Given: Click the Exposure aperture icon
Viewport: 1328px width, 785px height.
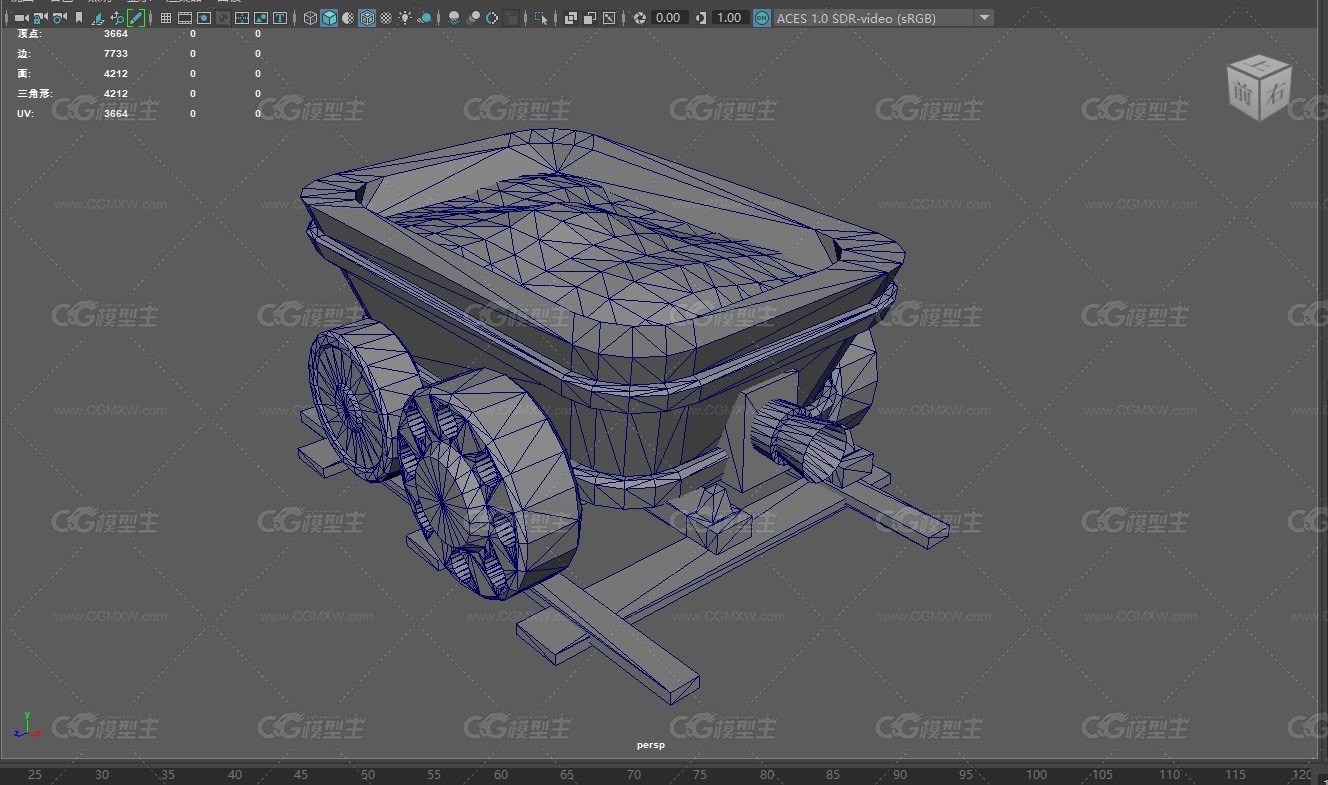Looking at the screenshot, I should point(640,18).
